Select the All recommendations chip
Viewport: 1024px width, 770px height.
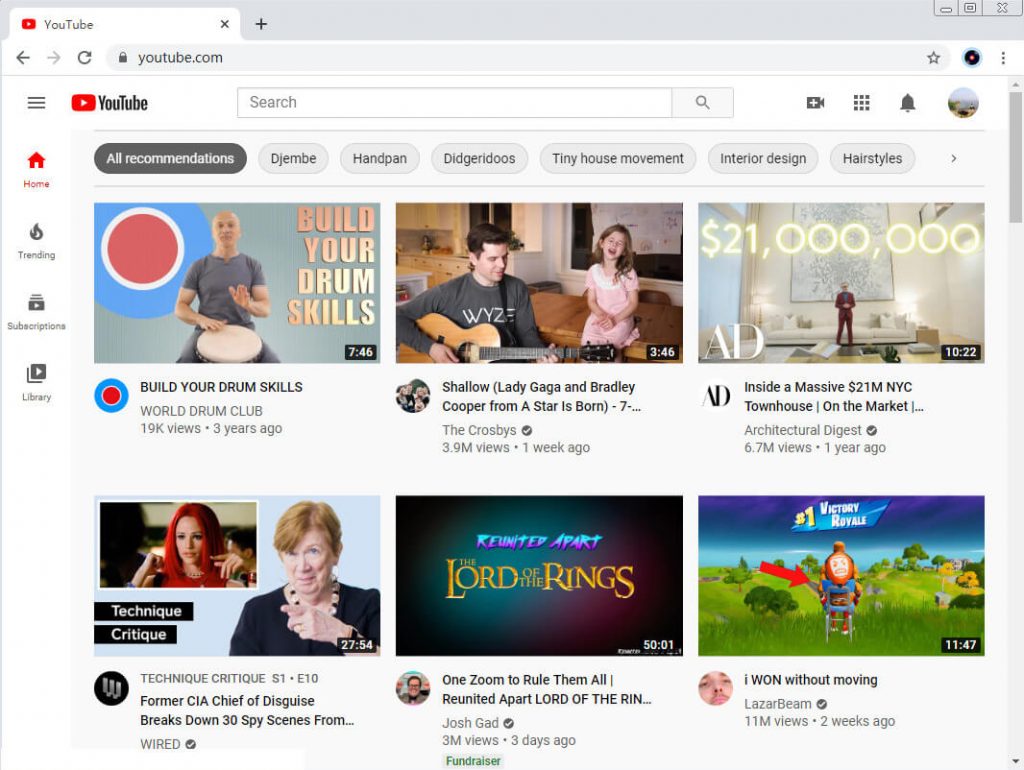170,159
